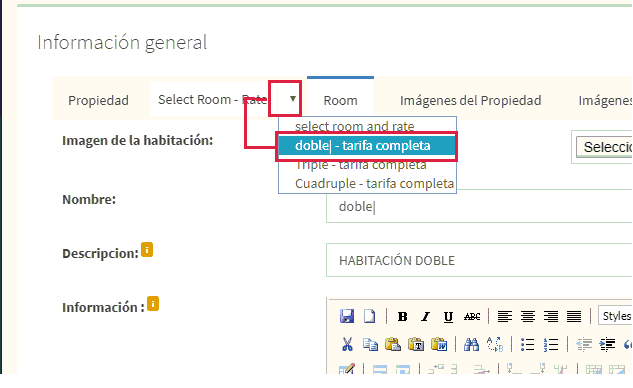Open the Styles dropdown in editor

pyautogui.click(x=615, y=316)
